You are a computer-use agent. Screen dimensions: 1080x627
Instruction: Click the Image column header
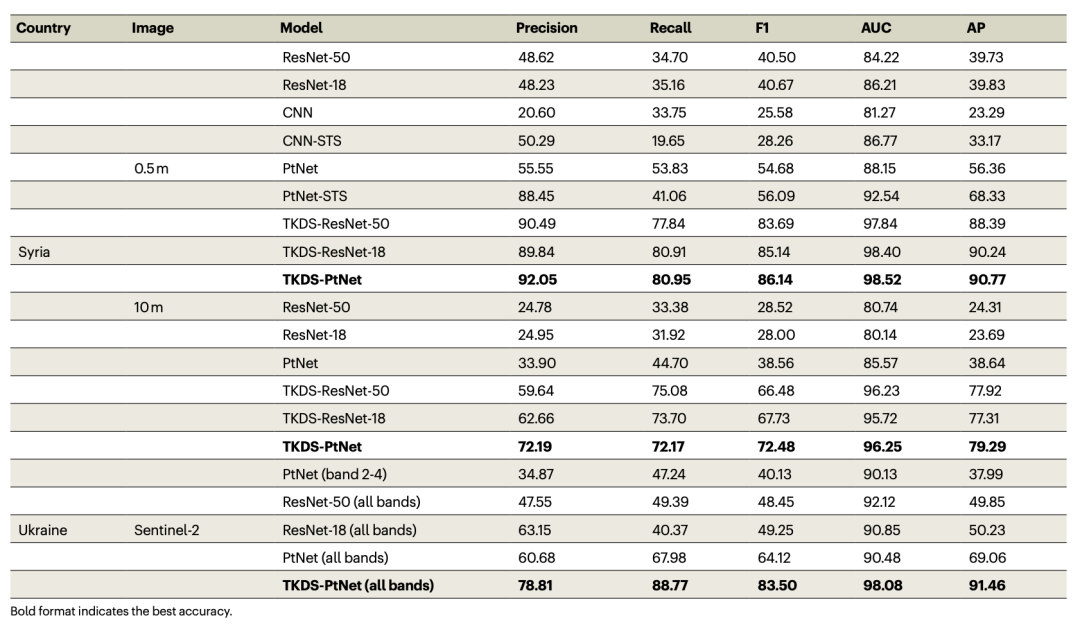(x=152, y=28)
